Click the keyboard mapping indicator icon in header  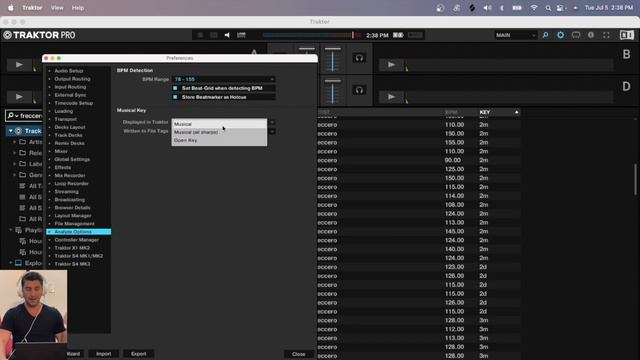(241, 35)
